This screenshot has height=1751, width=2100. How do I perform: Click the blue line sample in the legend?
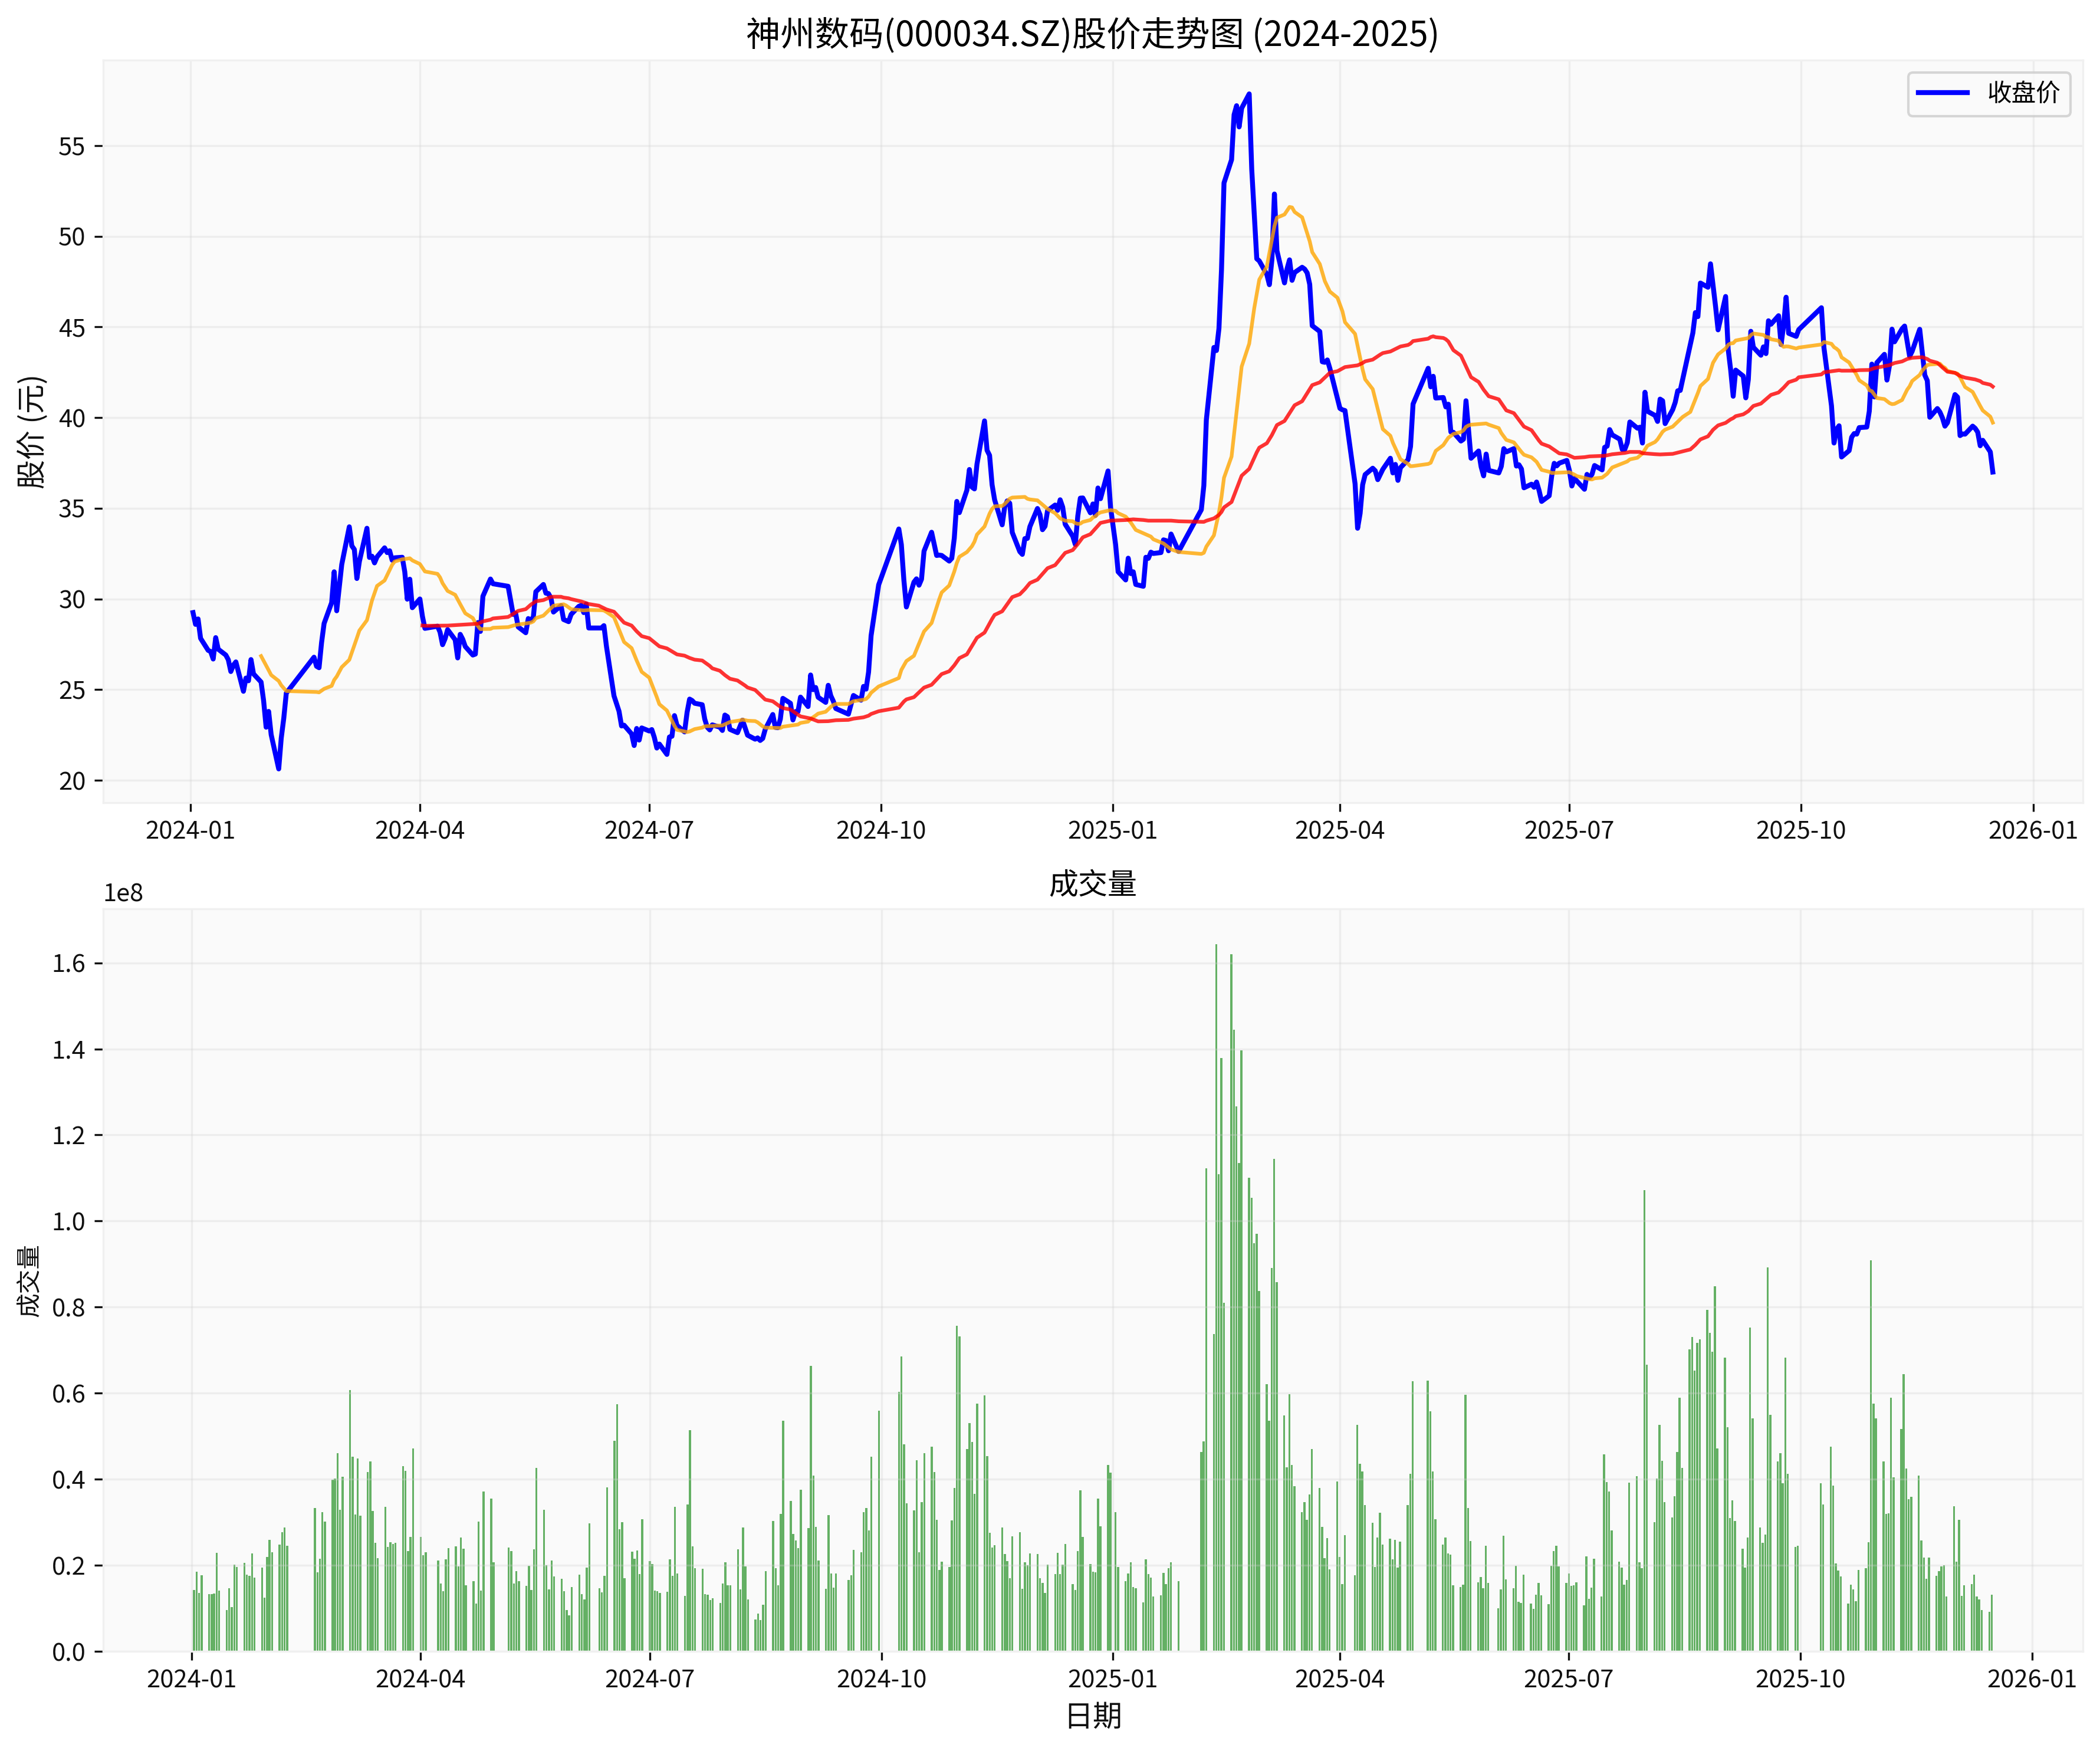[x=1942, y=93]
